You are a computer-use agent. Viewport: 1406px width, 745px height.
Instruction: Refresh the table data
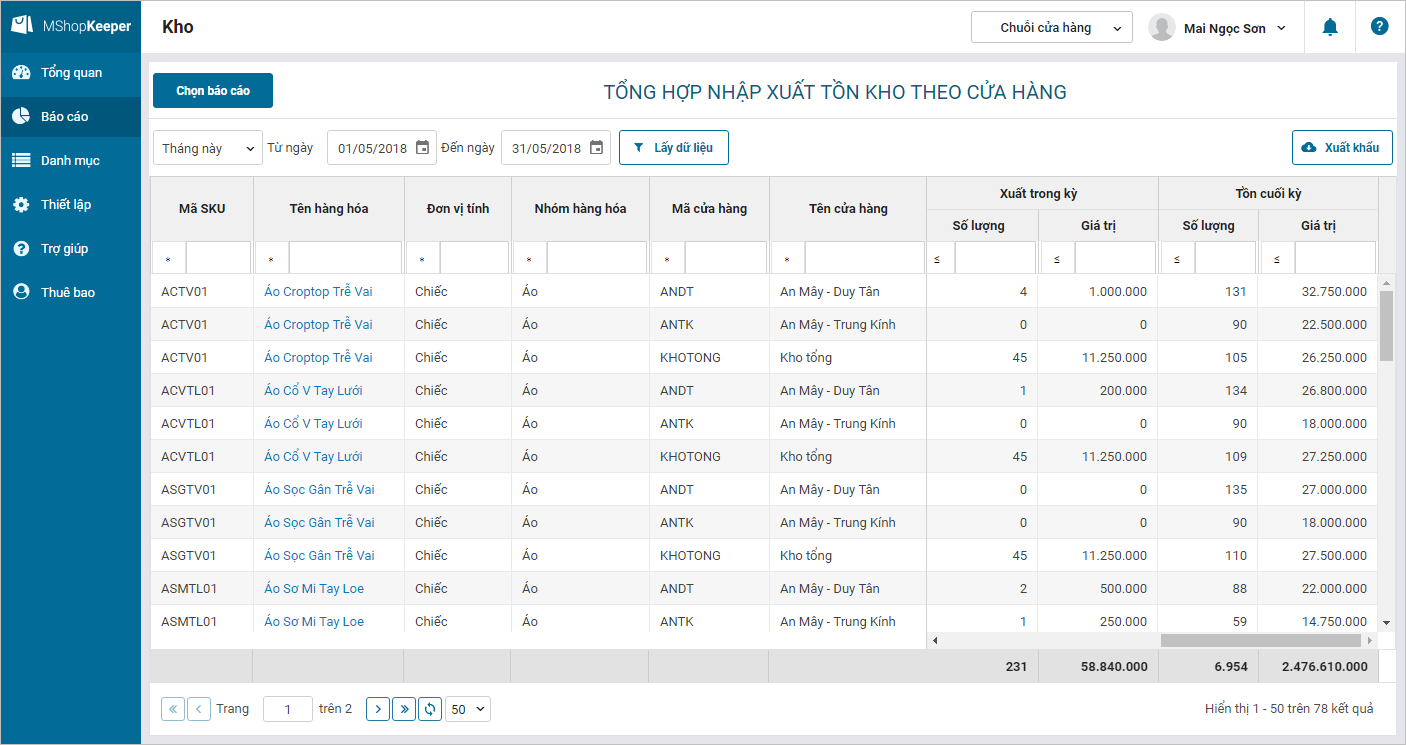tap(430, 709)
